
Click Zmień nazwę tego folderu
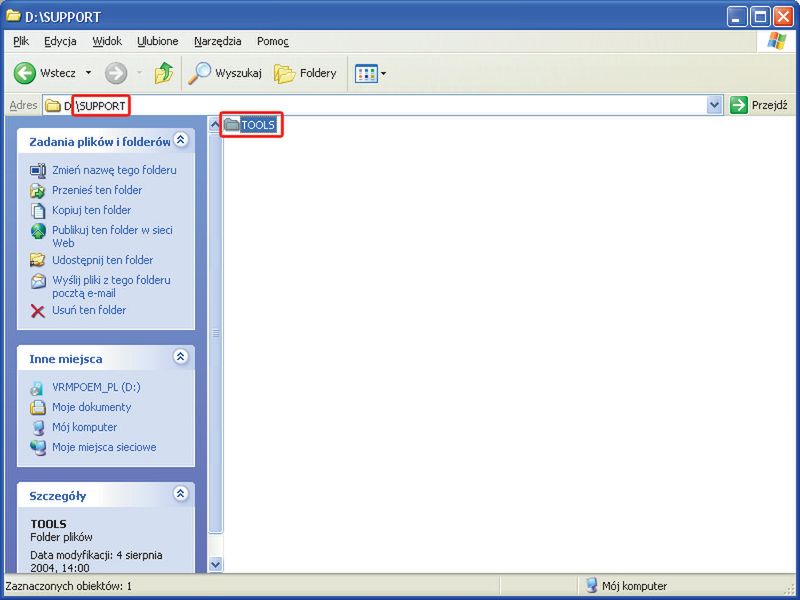point(114,170)
